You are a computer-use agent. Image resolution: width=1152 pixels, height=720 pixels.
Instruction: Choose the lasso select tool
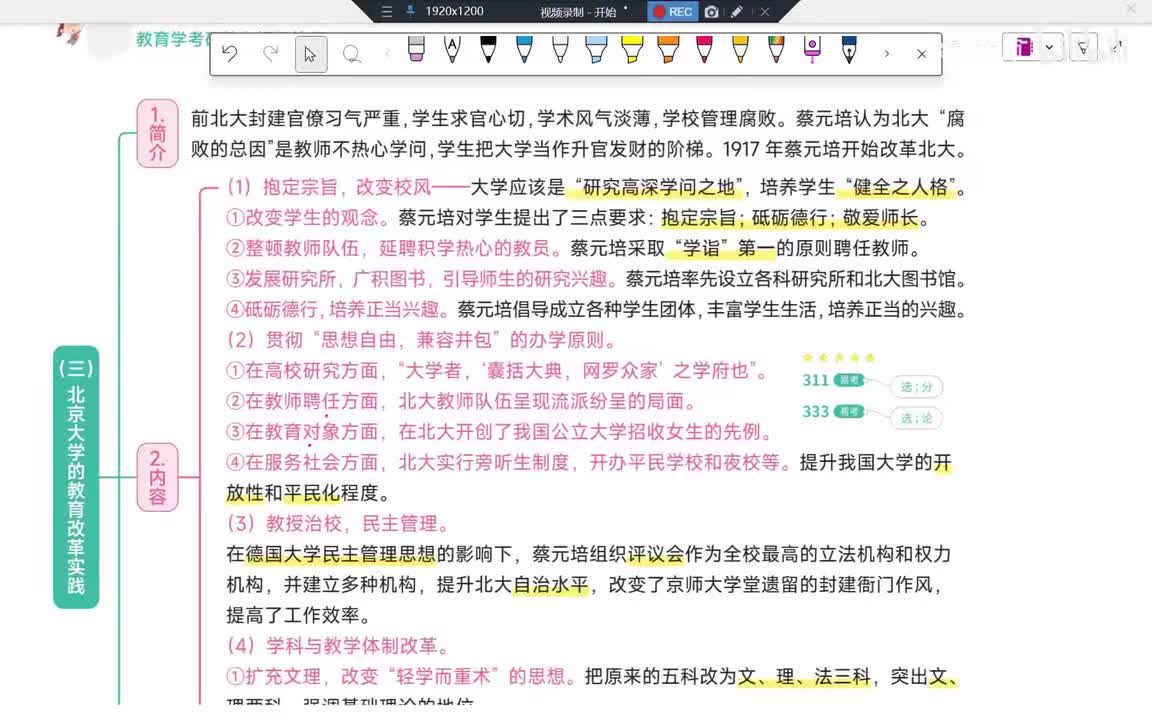tap(352, 54)
